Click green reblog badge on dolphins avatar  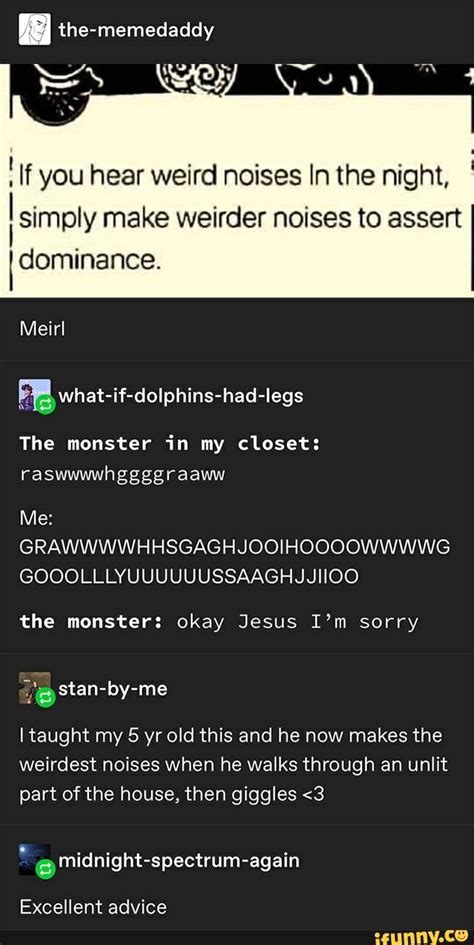pos(46,407)
